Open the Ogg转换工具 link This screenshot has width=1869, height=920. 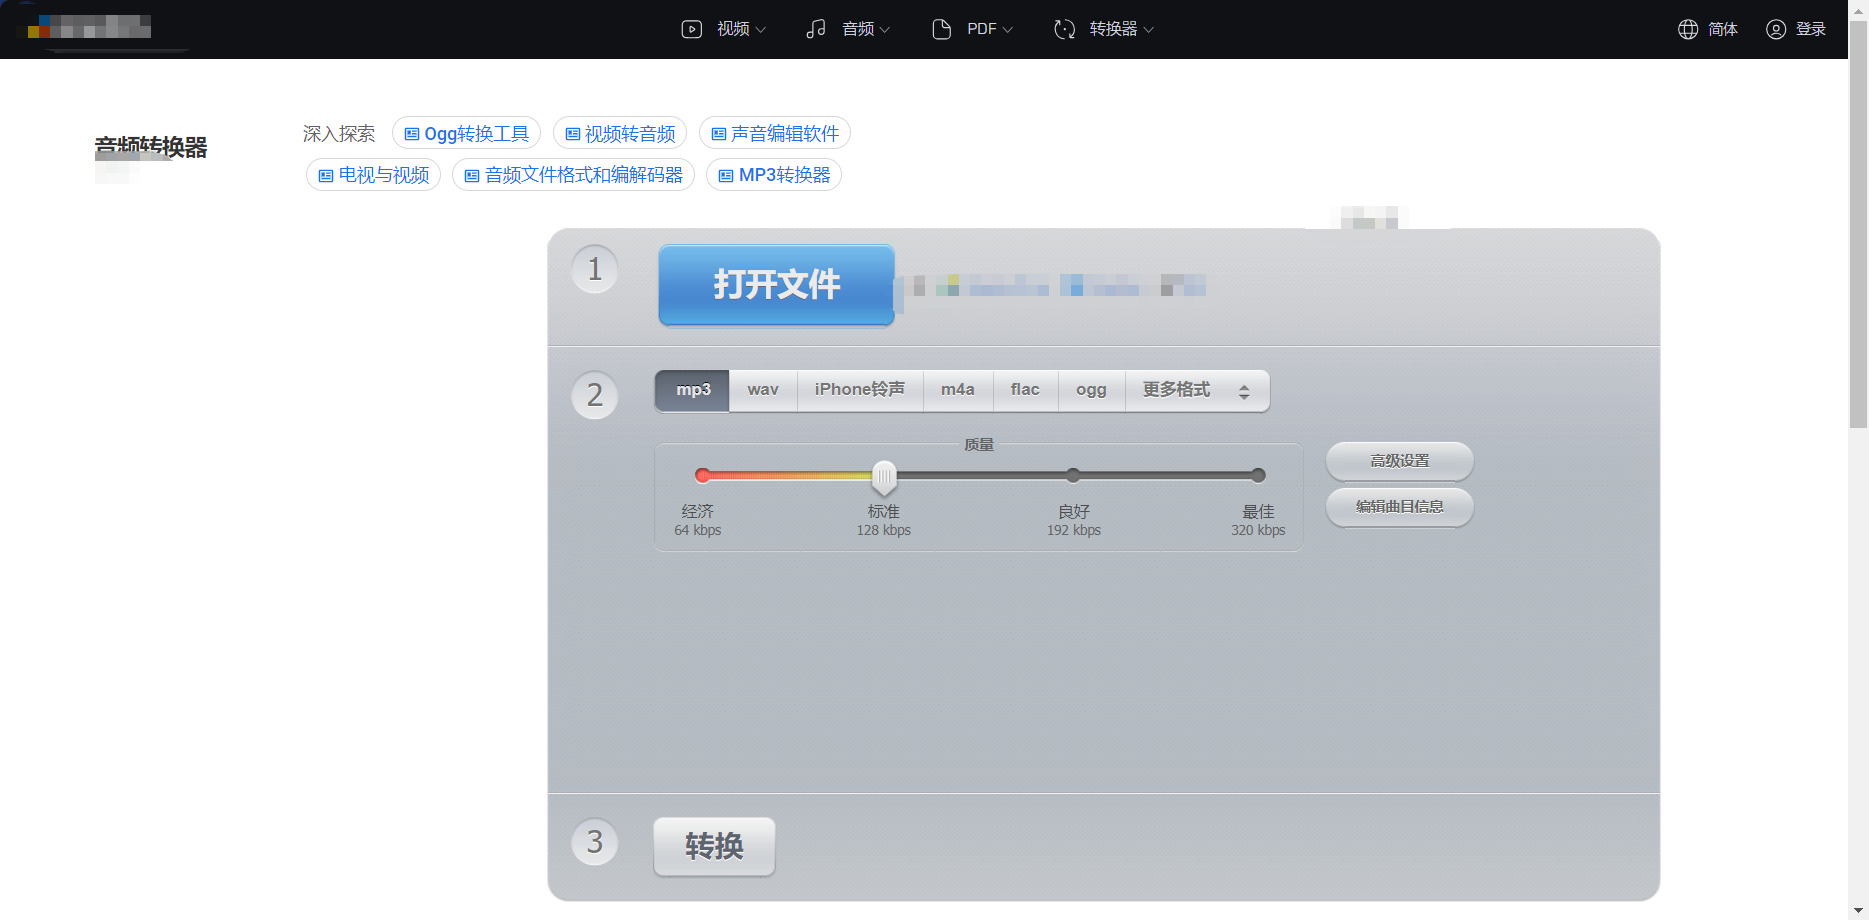(466, 134)
